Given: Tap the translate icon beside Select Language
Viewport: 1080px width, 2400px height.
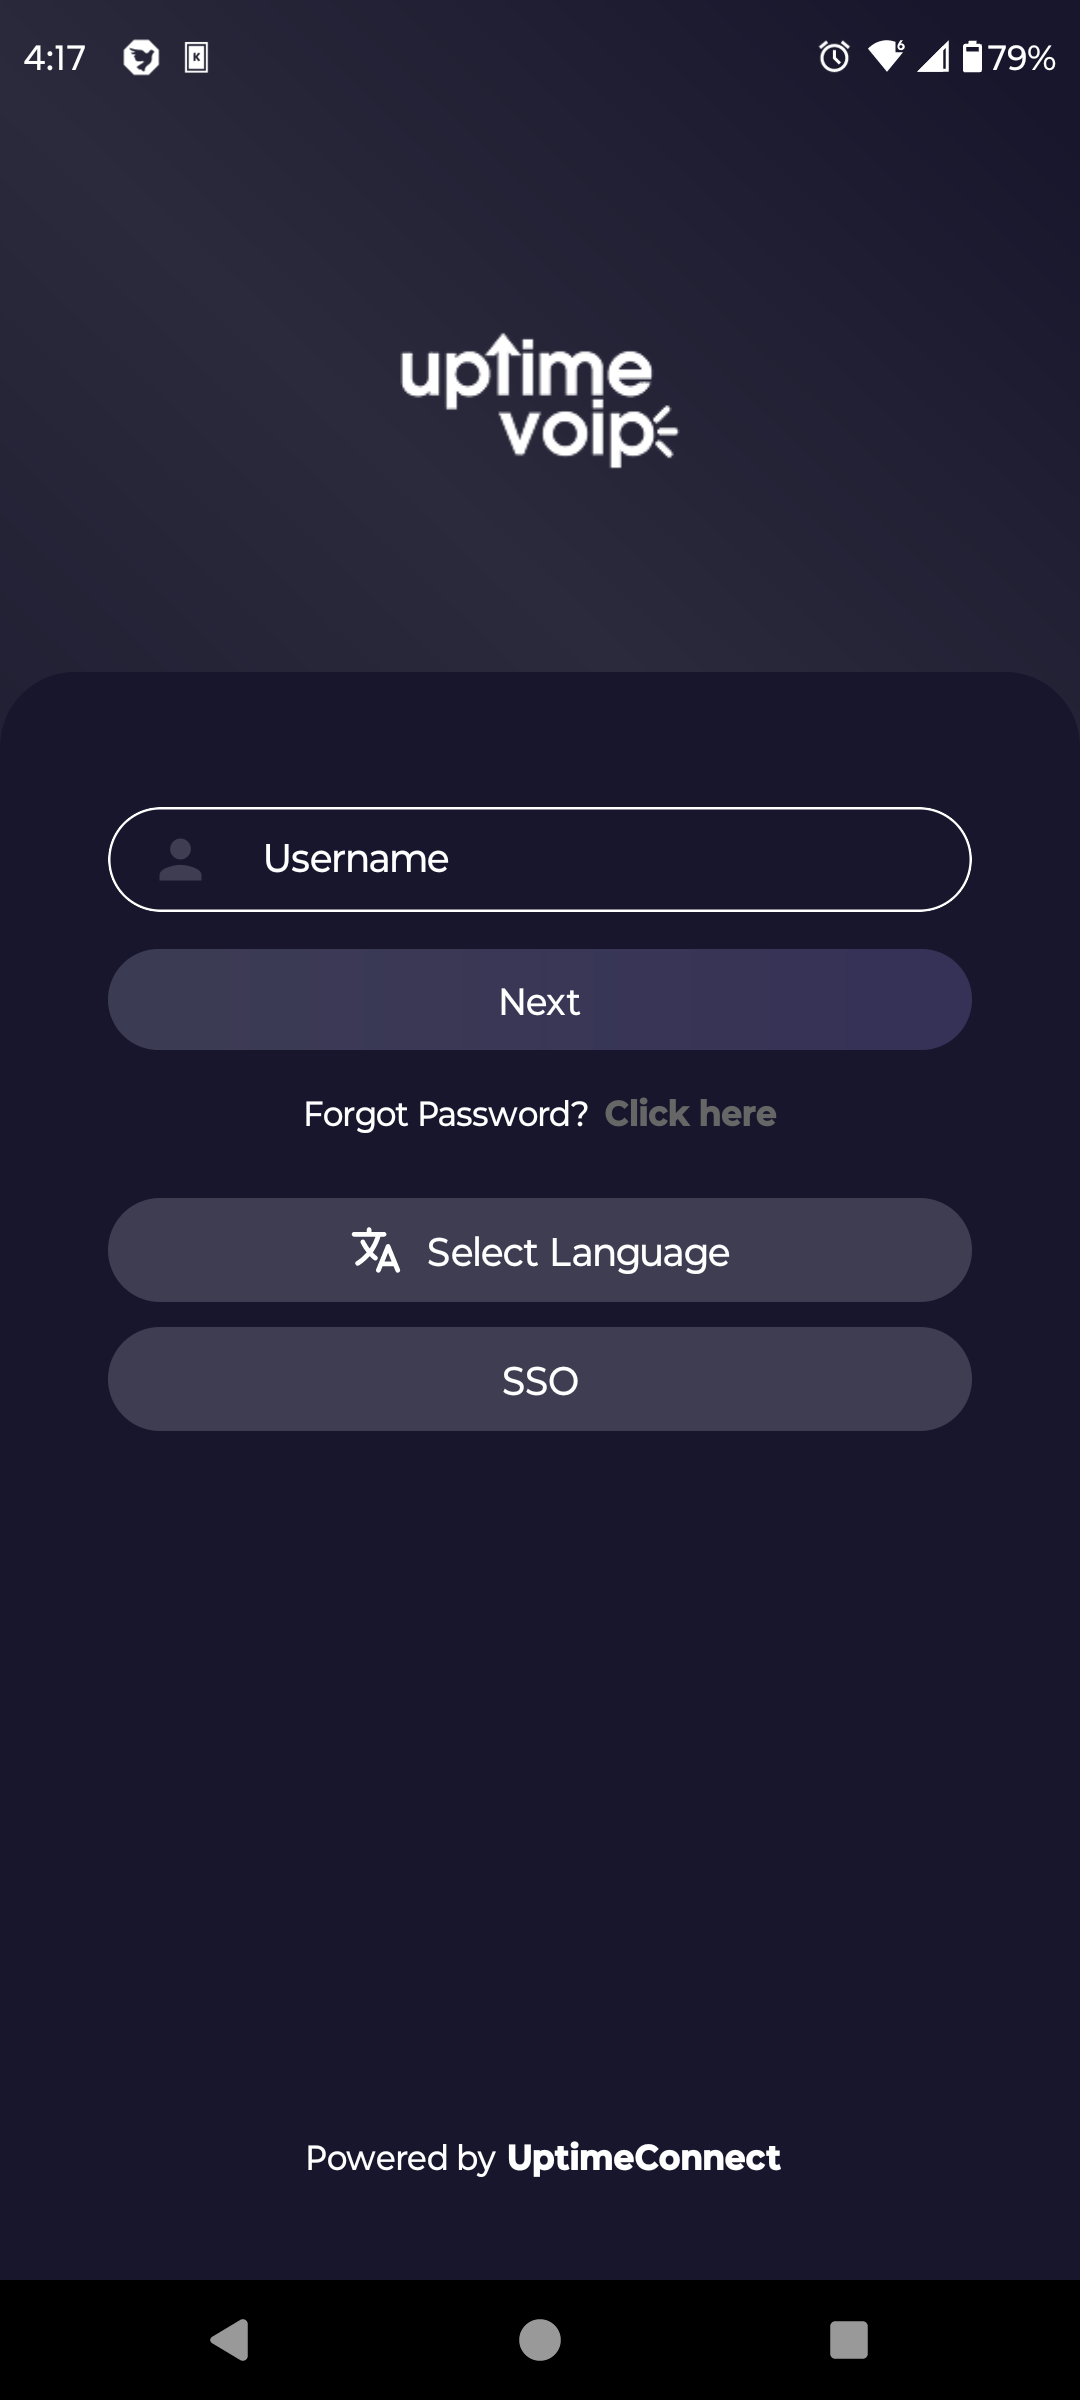Looking at the screenshot, I should coord(376,1250).
